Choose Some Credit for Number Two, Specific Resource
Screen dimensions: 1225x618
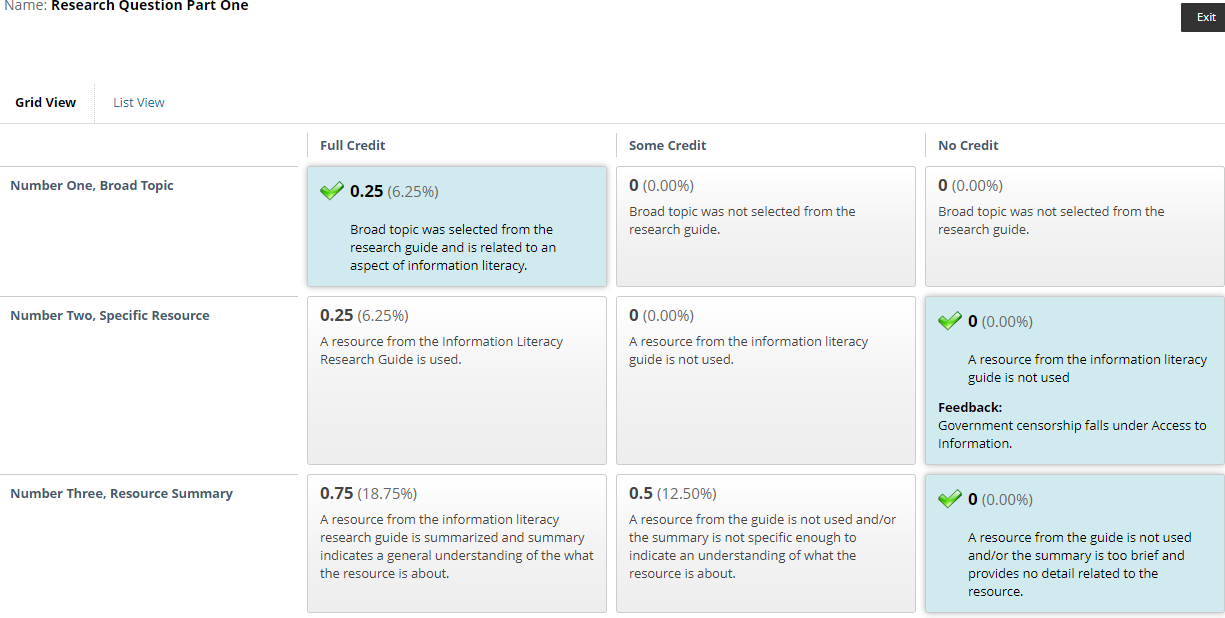[x=766, y=380]
